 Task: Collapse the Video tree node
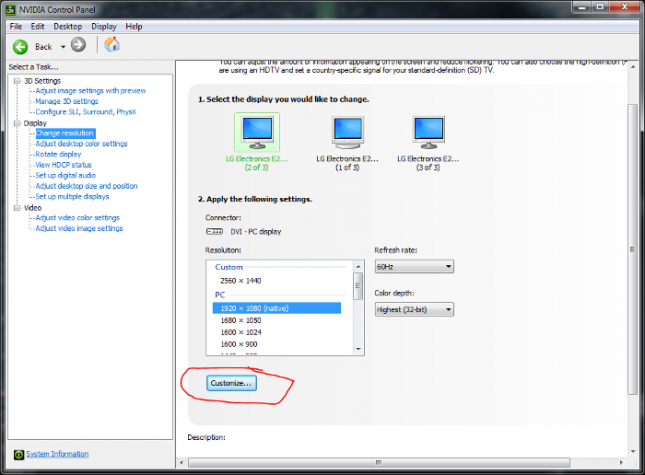tap(17, 208)
